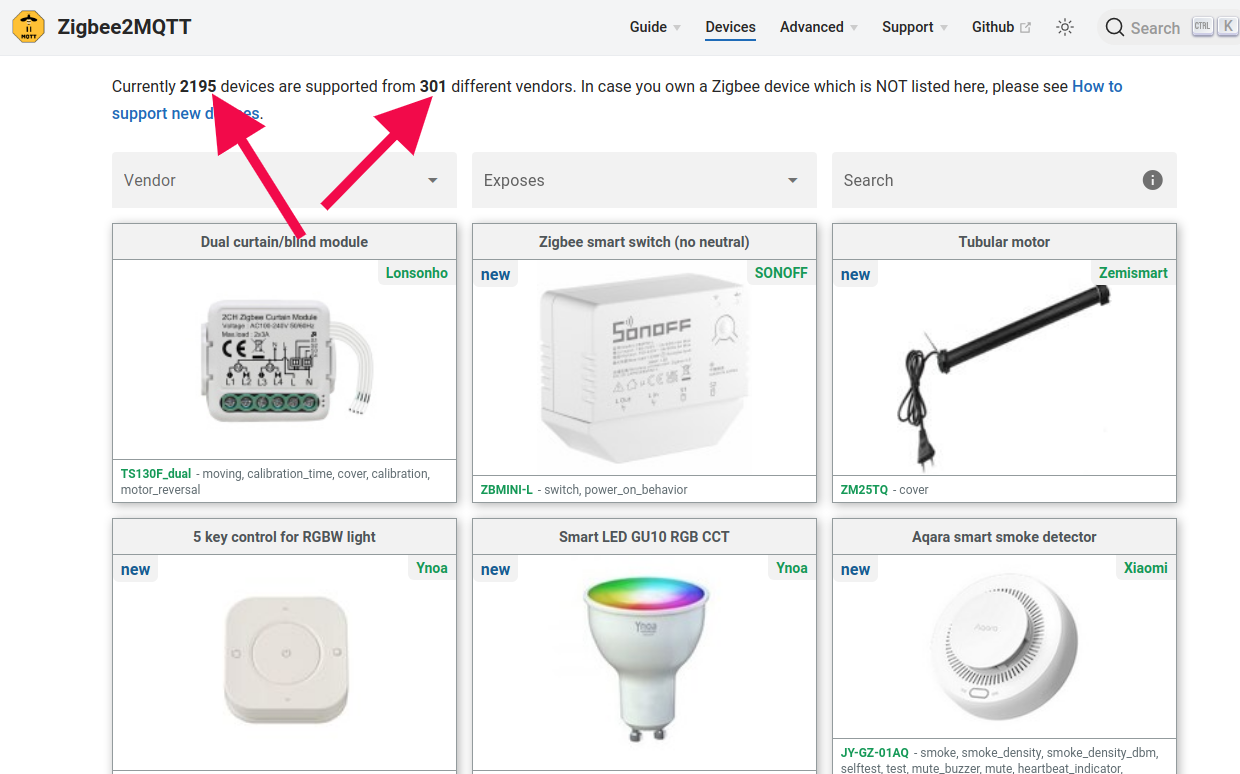This screenshot has height=774, width=1240.
Task: Click new badge on 5 key control card
Action: tap(135, 570)
